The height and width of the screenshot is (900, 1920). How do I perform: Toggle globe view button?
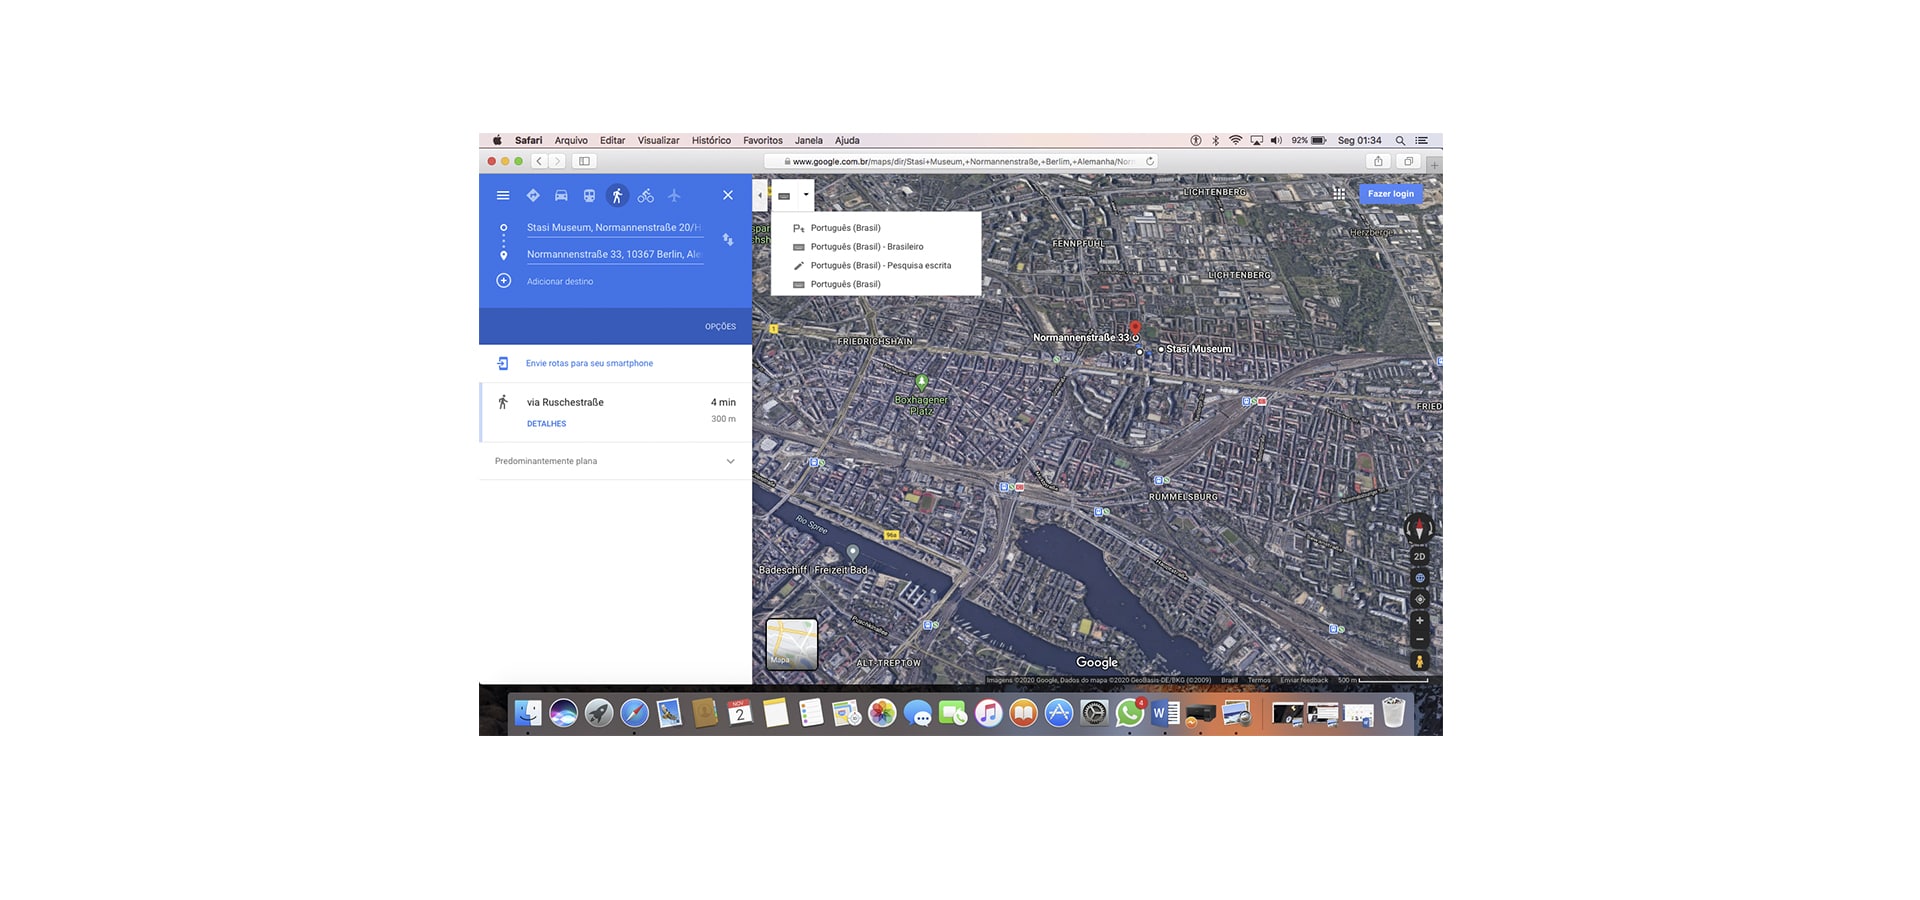tap(1419, 578)
